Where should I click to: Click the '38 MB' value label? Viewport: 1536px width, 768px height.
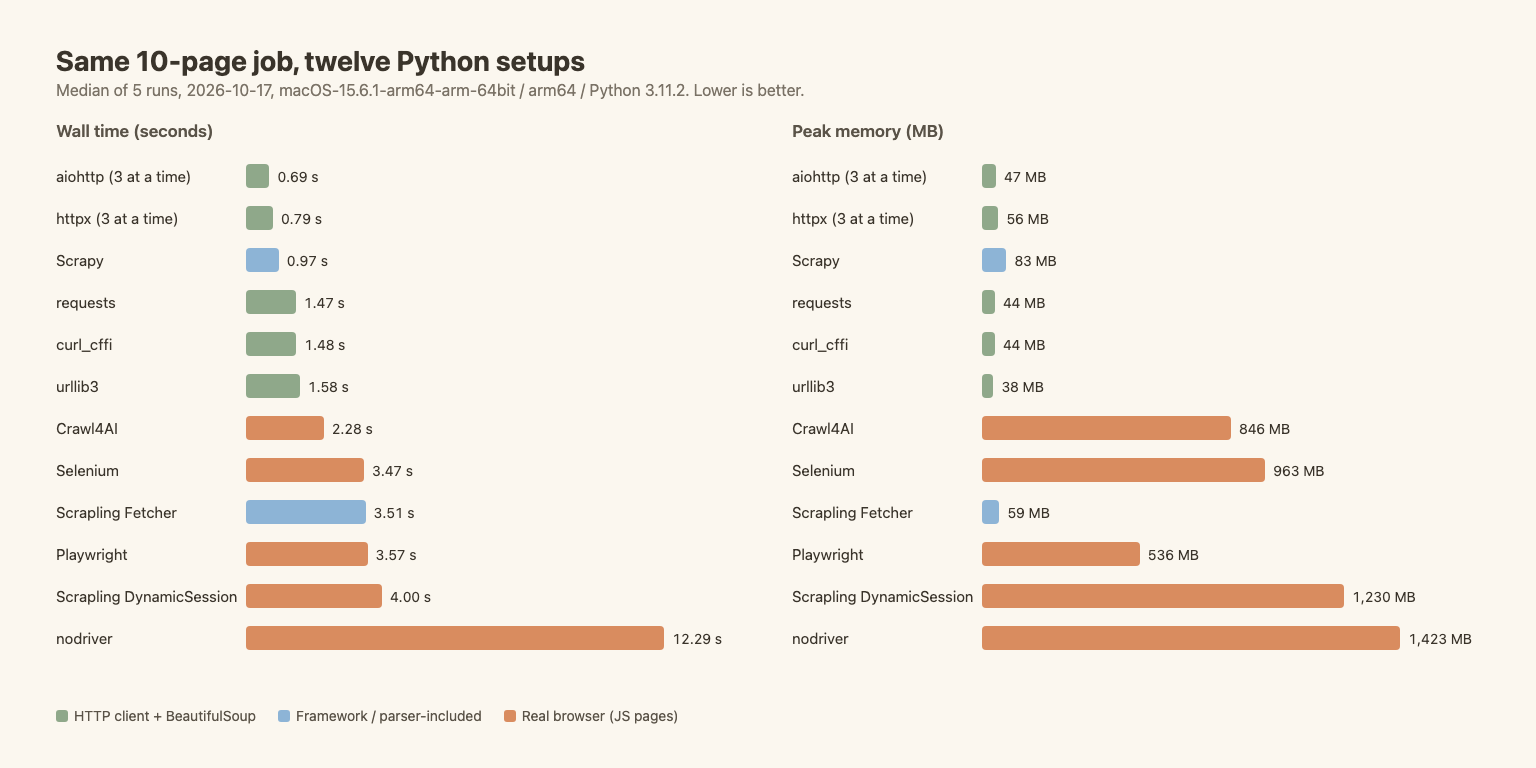coord(1022,386)
